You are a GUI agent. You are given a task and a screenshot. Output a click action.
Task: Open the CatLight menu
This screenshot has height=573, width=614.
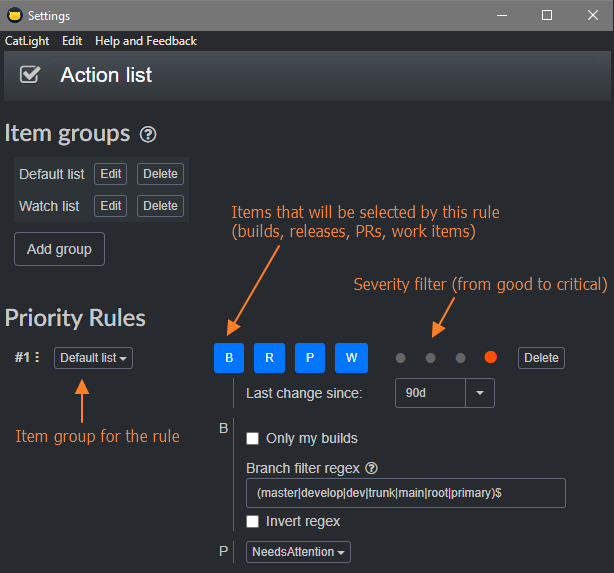pyautogui.click(x=27, y=41)
